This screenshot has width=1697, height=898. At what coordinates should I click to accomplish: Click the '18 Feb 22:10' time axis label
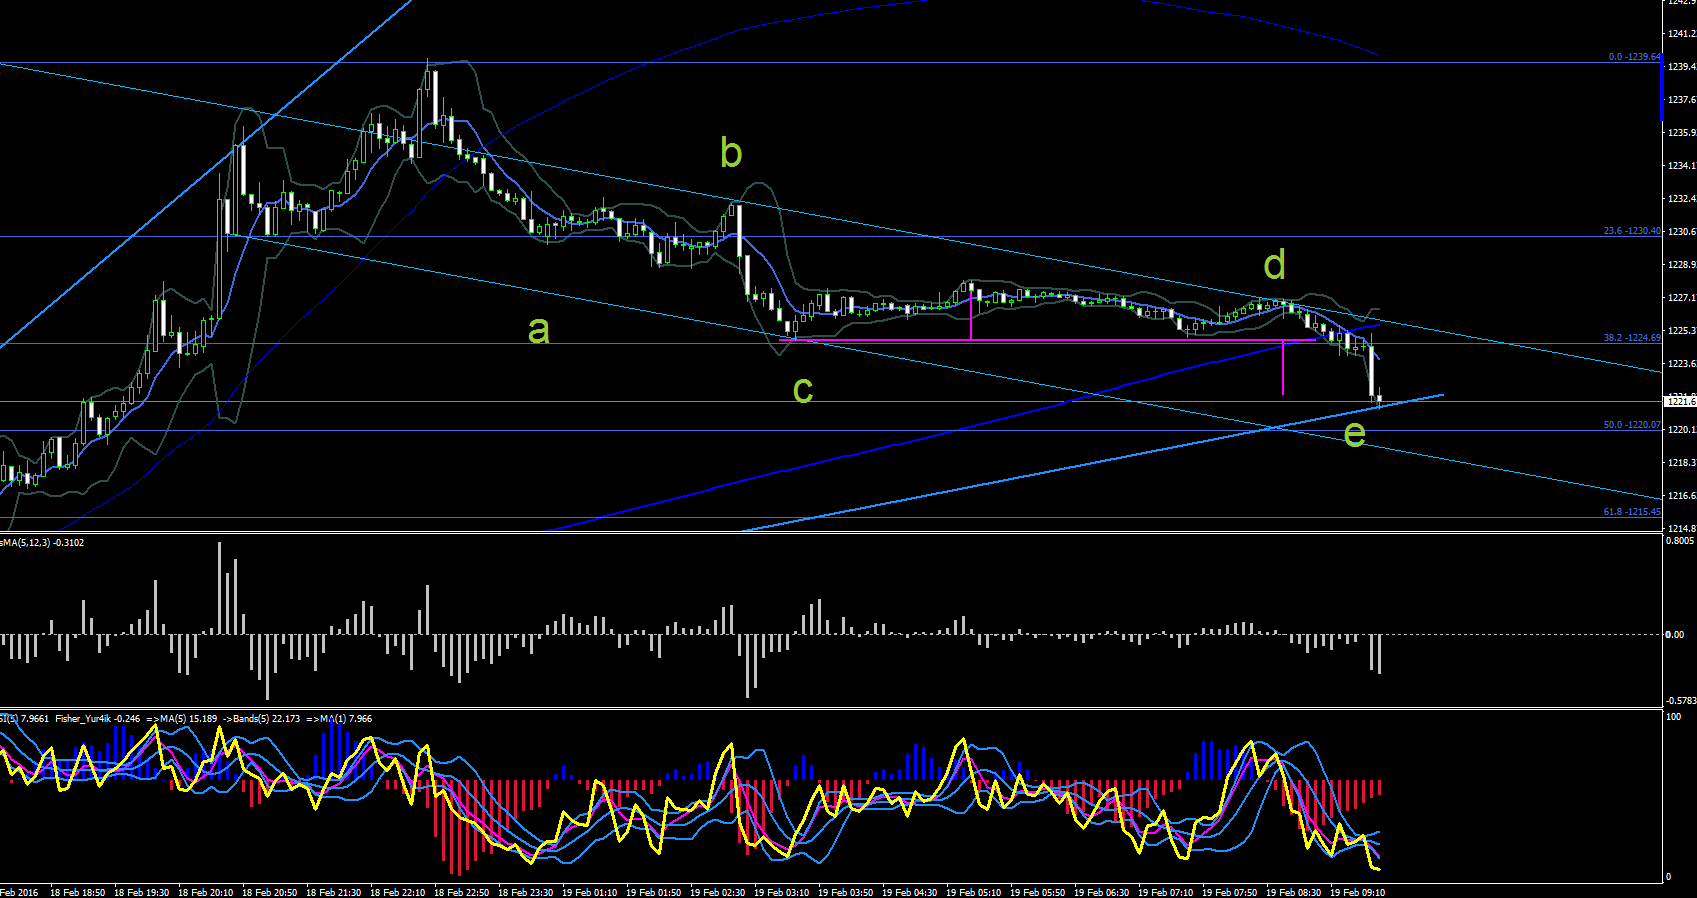[x=397, y=892]
